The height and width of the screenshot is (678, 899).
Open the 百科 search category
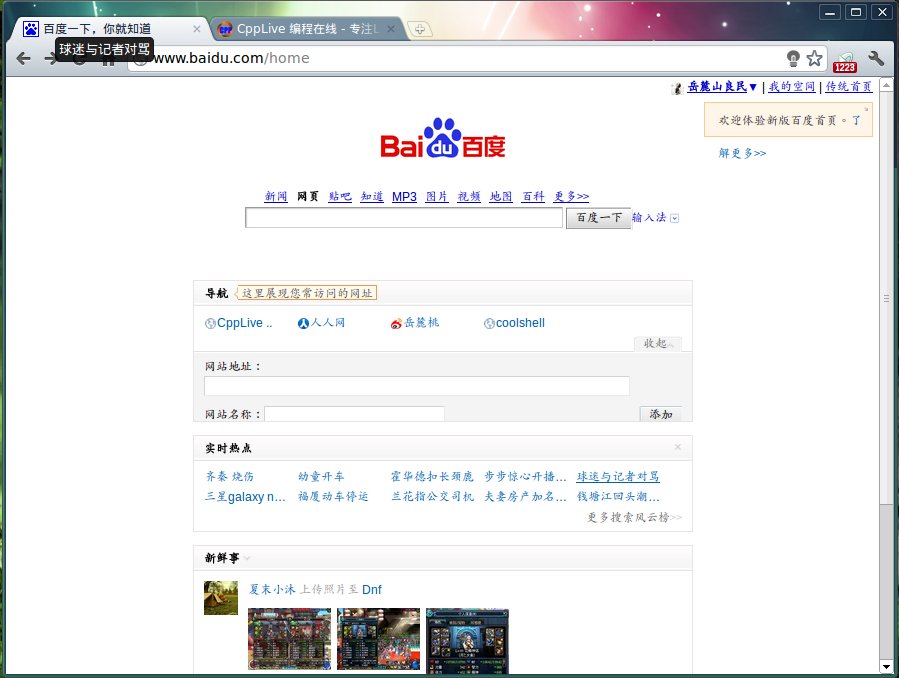pyautogui.click(x=533, y=197)
